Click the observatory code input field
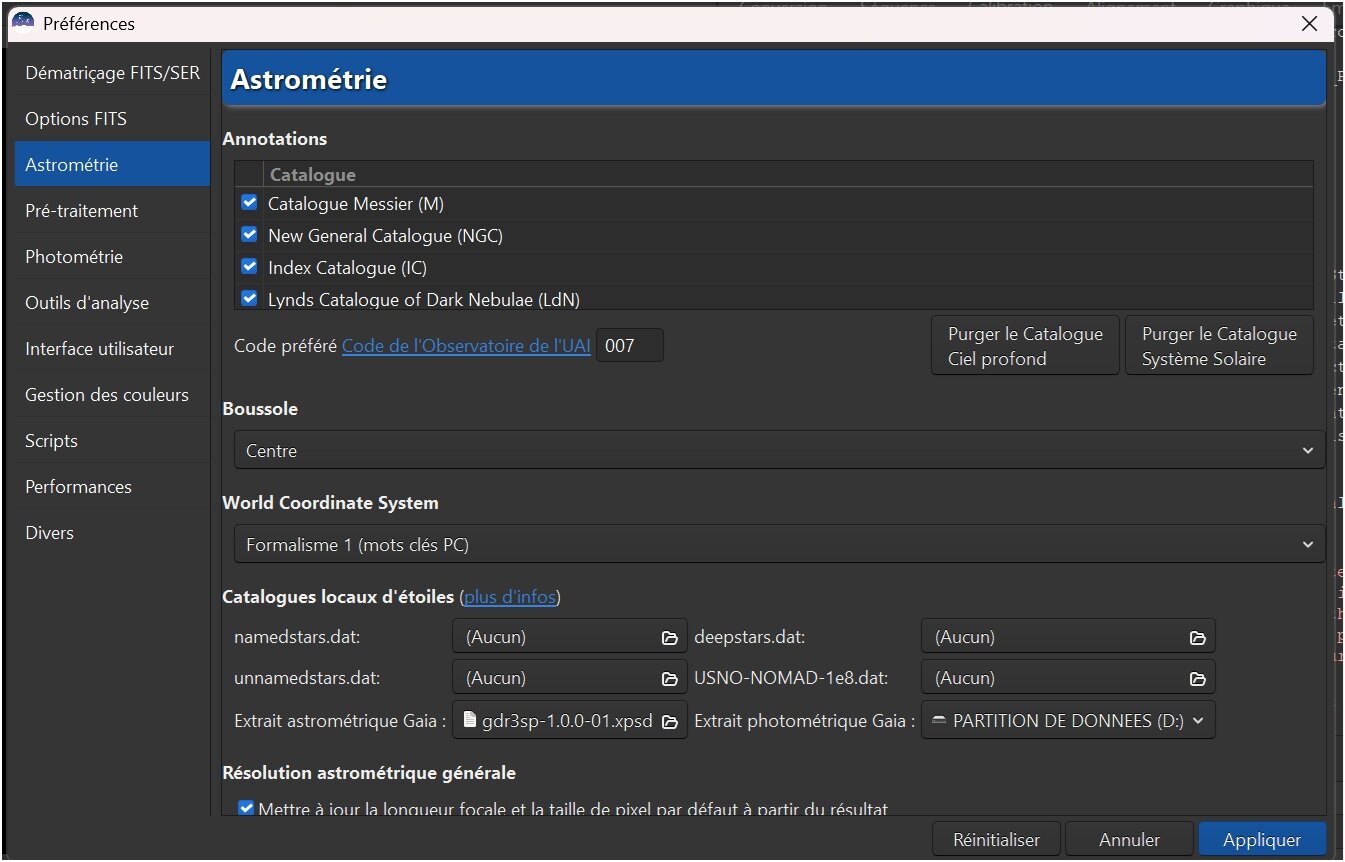 pyautogui.click(x=629, y=347)
